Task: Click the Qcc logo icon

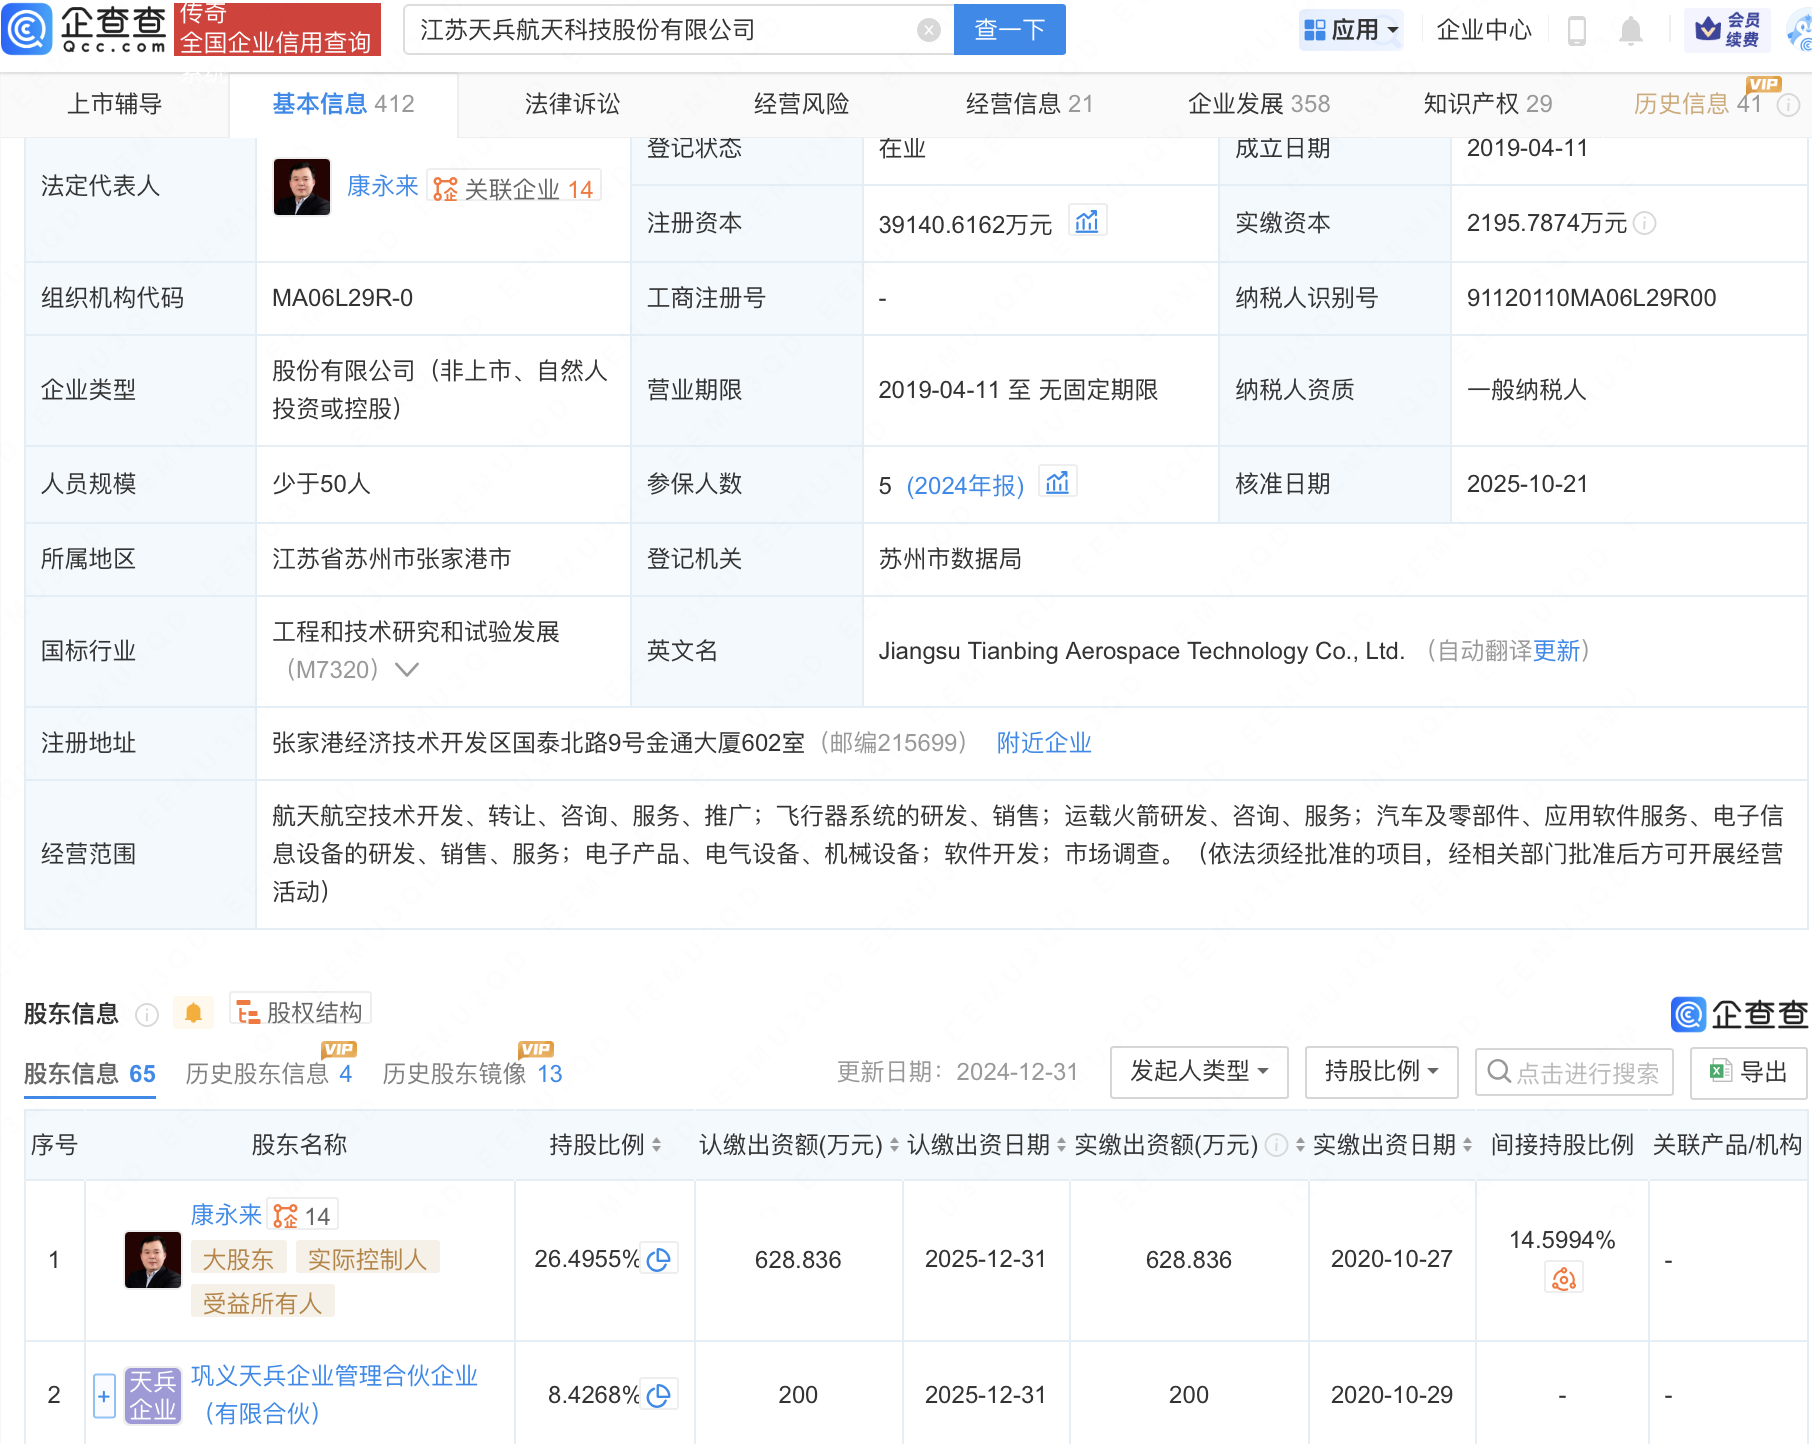Action: point(27,29)
